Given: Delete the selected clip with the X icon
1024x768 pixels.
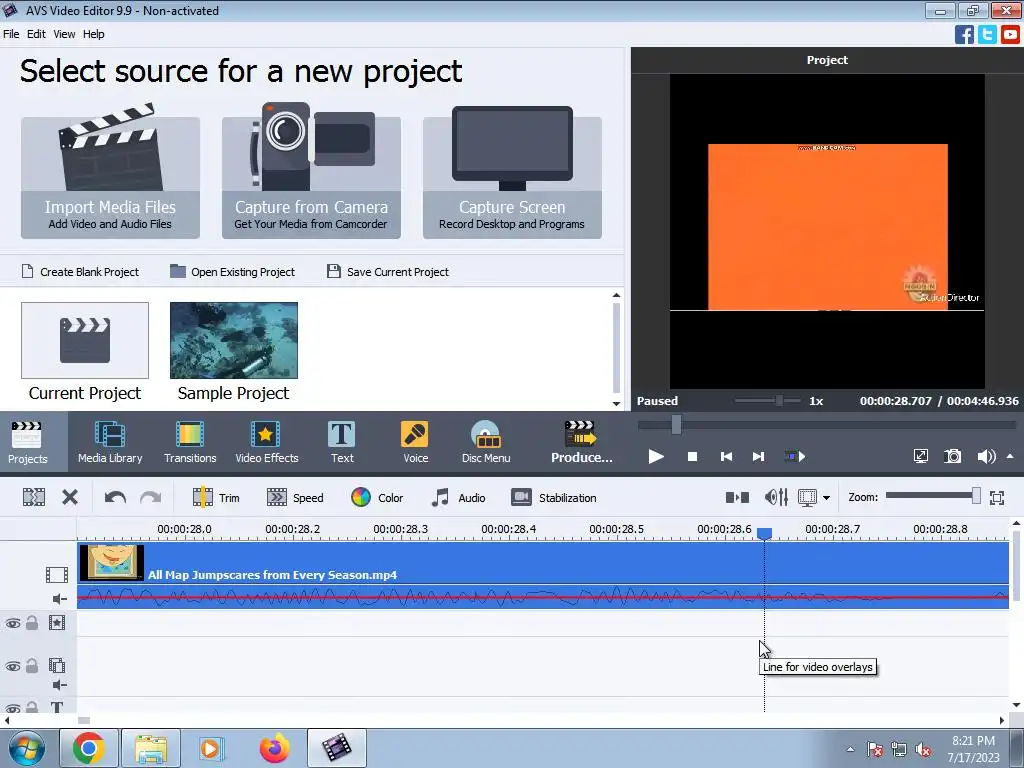Looking at the screenshot, I should (70, 498).
